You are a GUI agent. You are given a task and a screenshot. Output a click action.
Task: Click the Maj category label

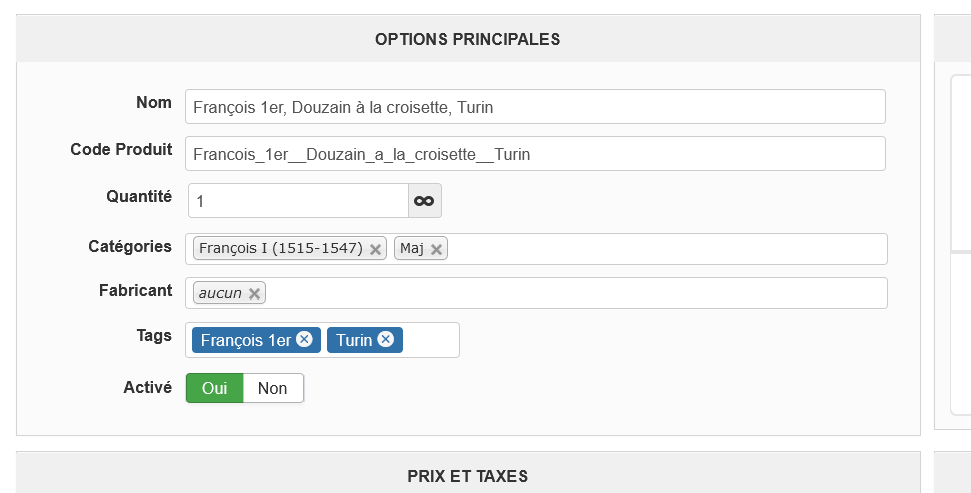pyautogui.click(x=412, y=249)
